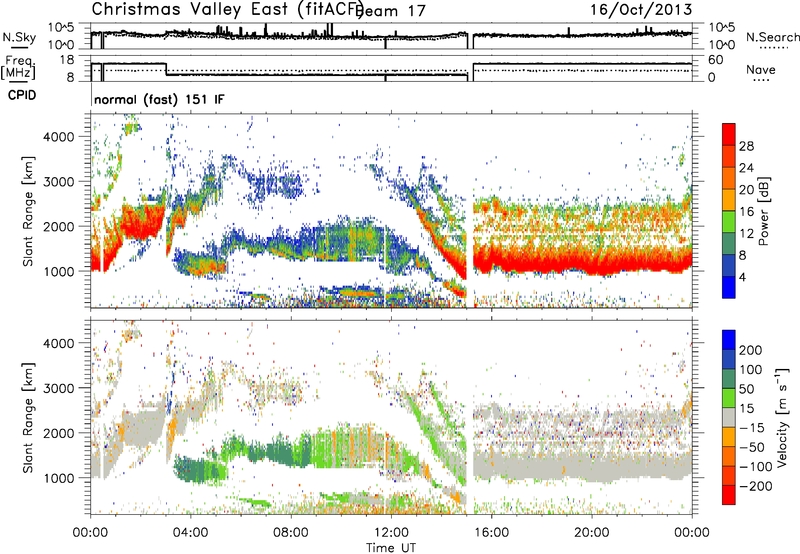Click the 'Christmas Valley East (fitACF)' title
The image size is (800, 554).
227,10
